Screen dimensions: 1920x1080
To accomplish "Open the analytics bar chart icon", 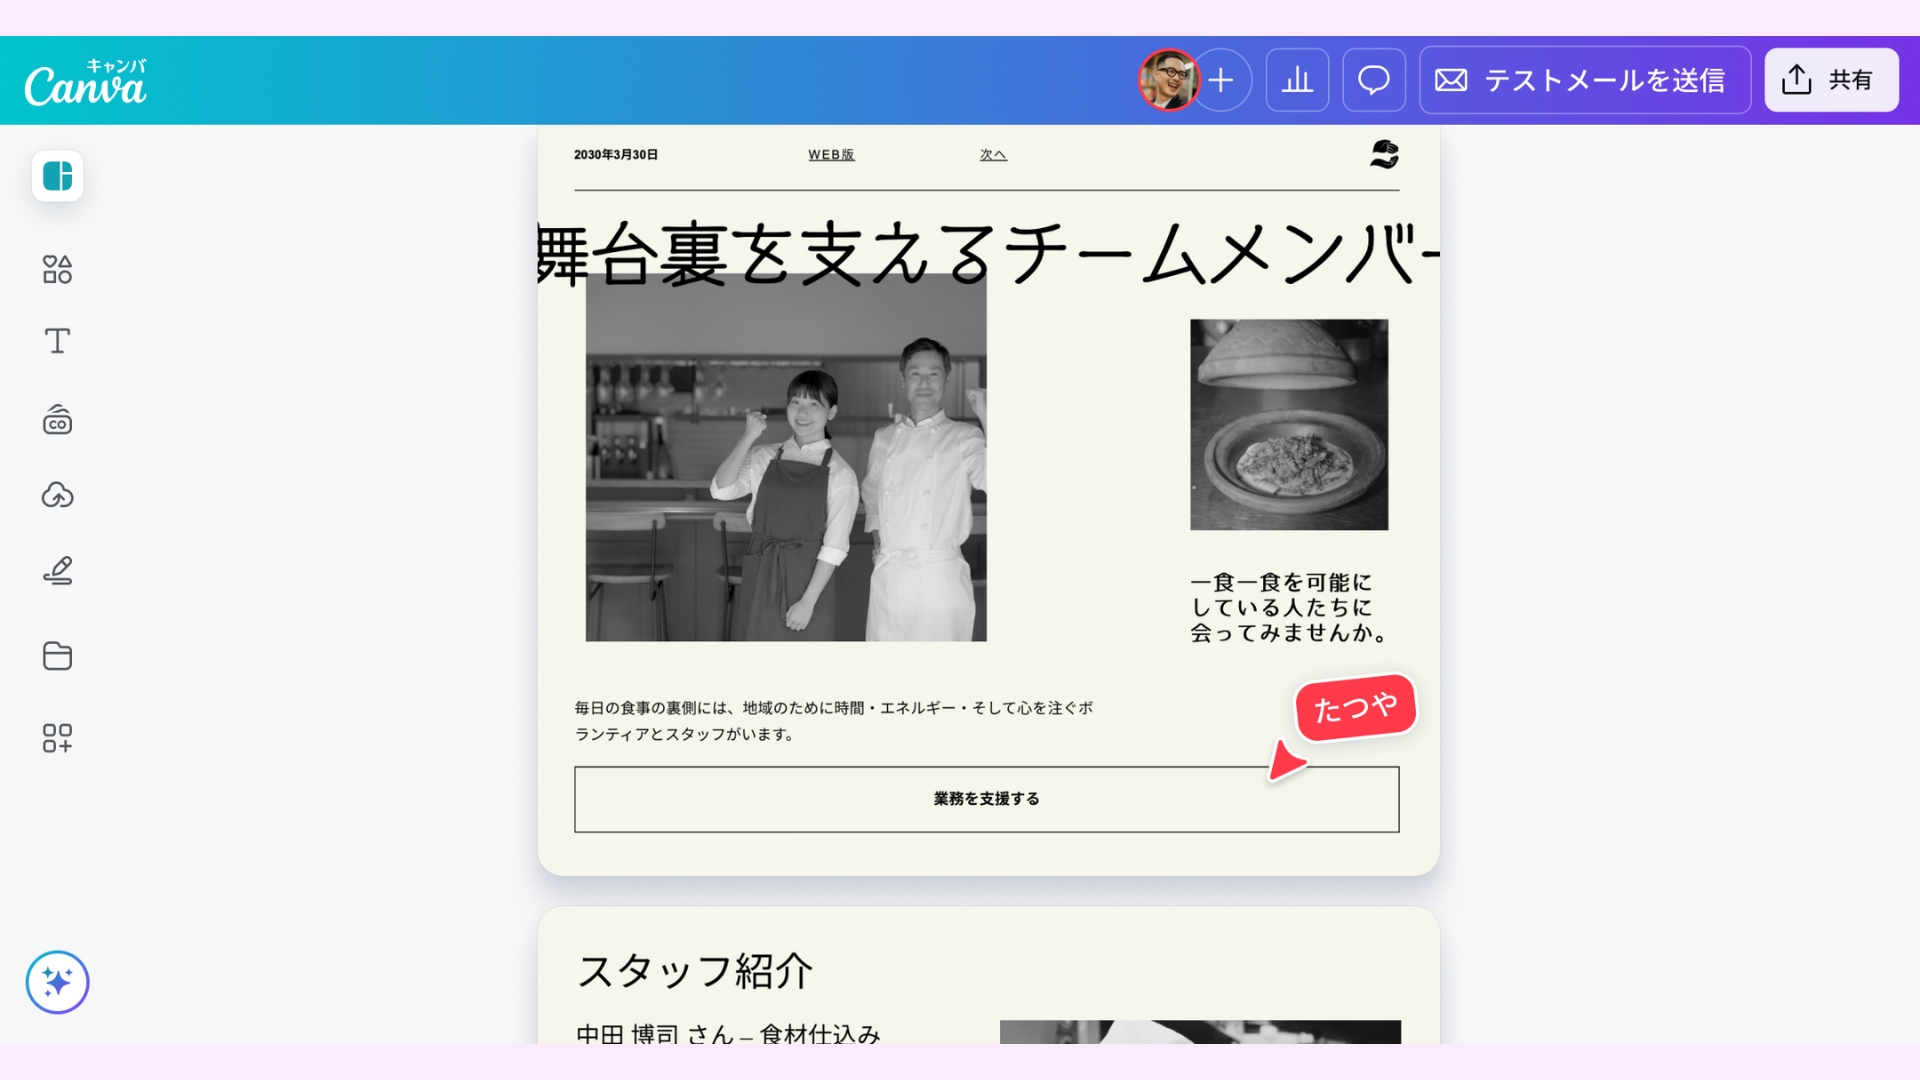I will pyautogui.click(x=1297, y=80).
